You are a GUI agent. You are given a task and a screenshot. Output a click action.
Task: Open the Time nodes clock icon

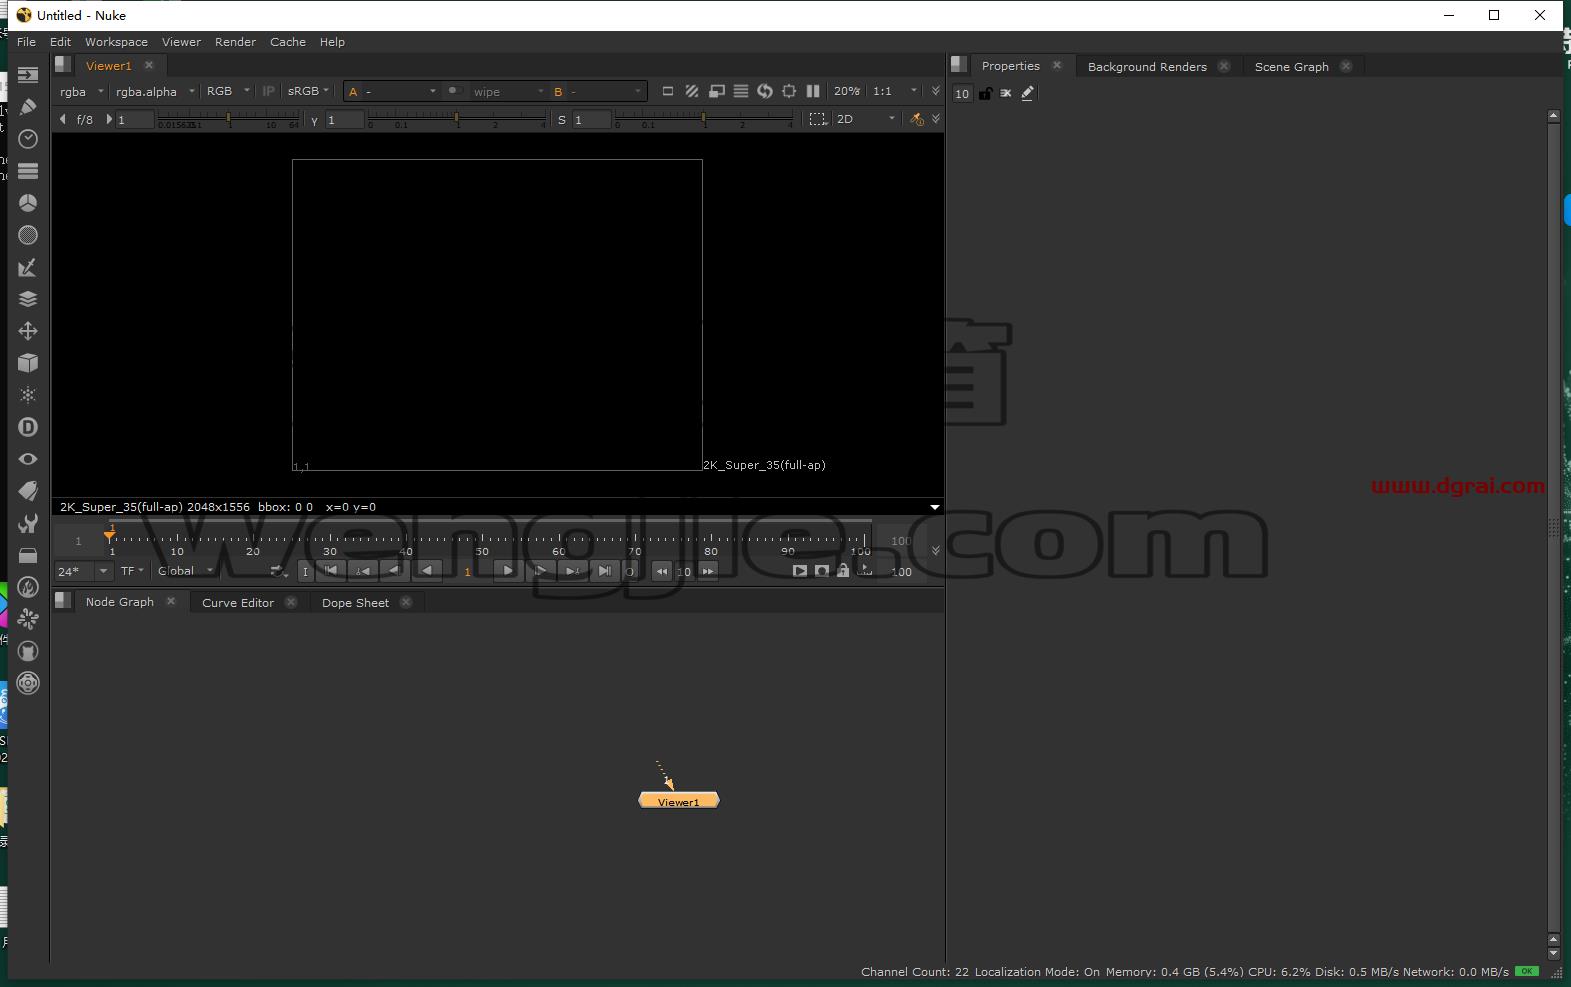[x=28, y=139]
